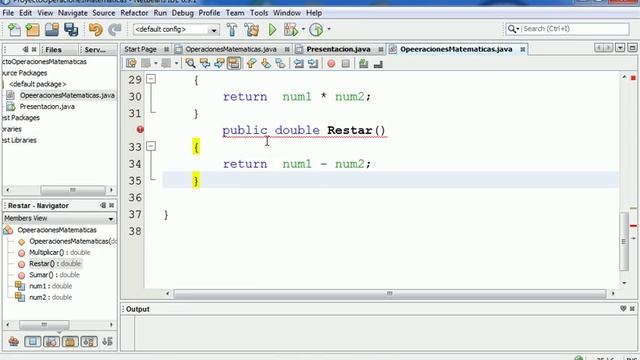
Task: Click the Toggle Bookmark icon
Action: point(280,63)
